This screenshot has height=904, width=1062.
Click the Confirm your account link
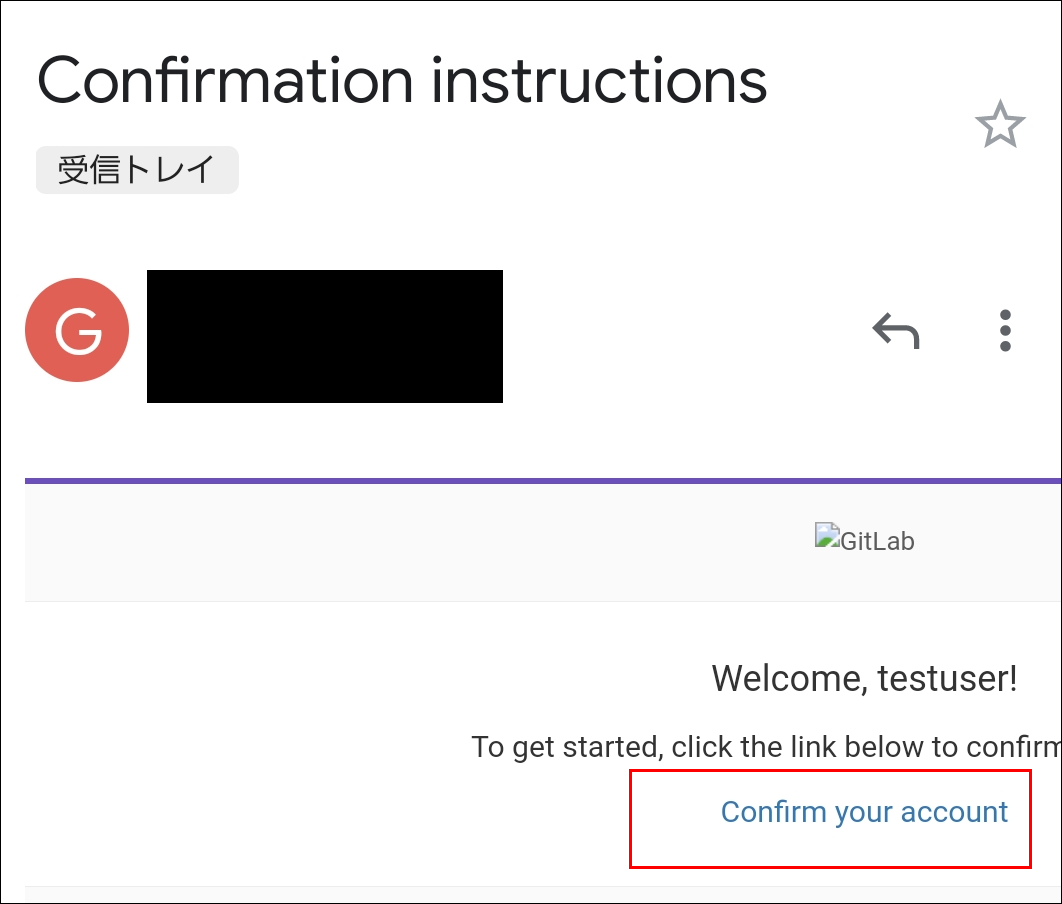tap(864, 812)
